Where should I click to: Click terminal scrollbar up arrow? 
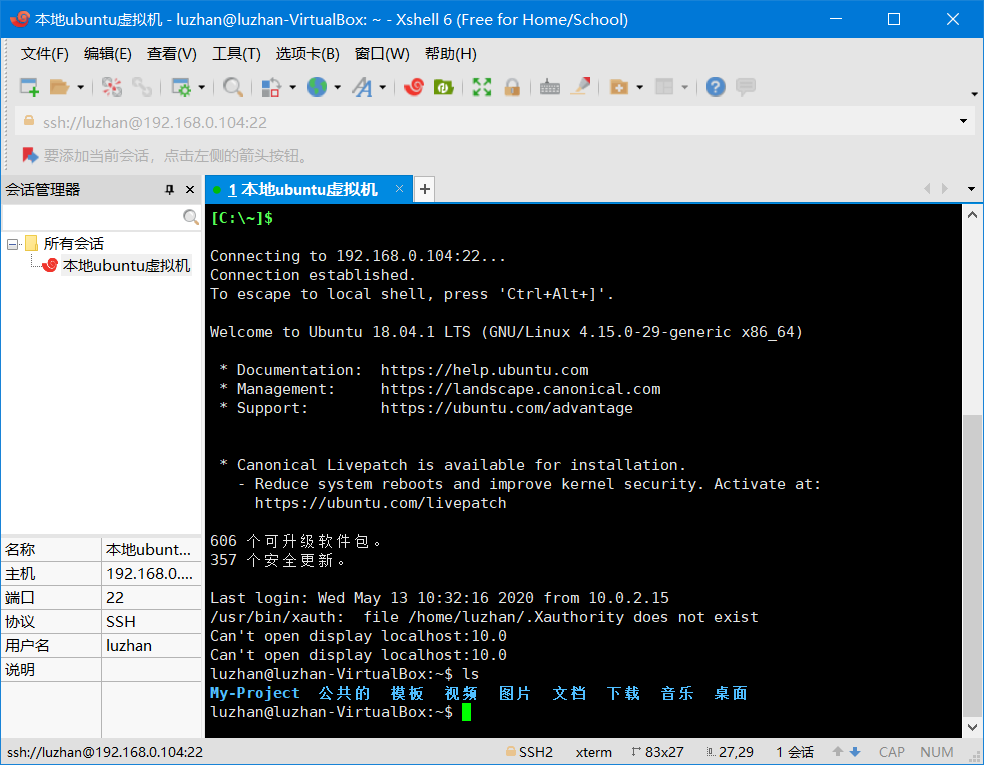[972, 215]
